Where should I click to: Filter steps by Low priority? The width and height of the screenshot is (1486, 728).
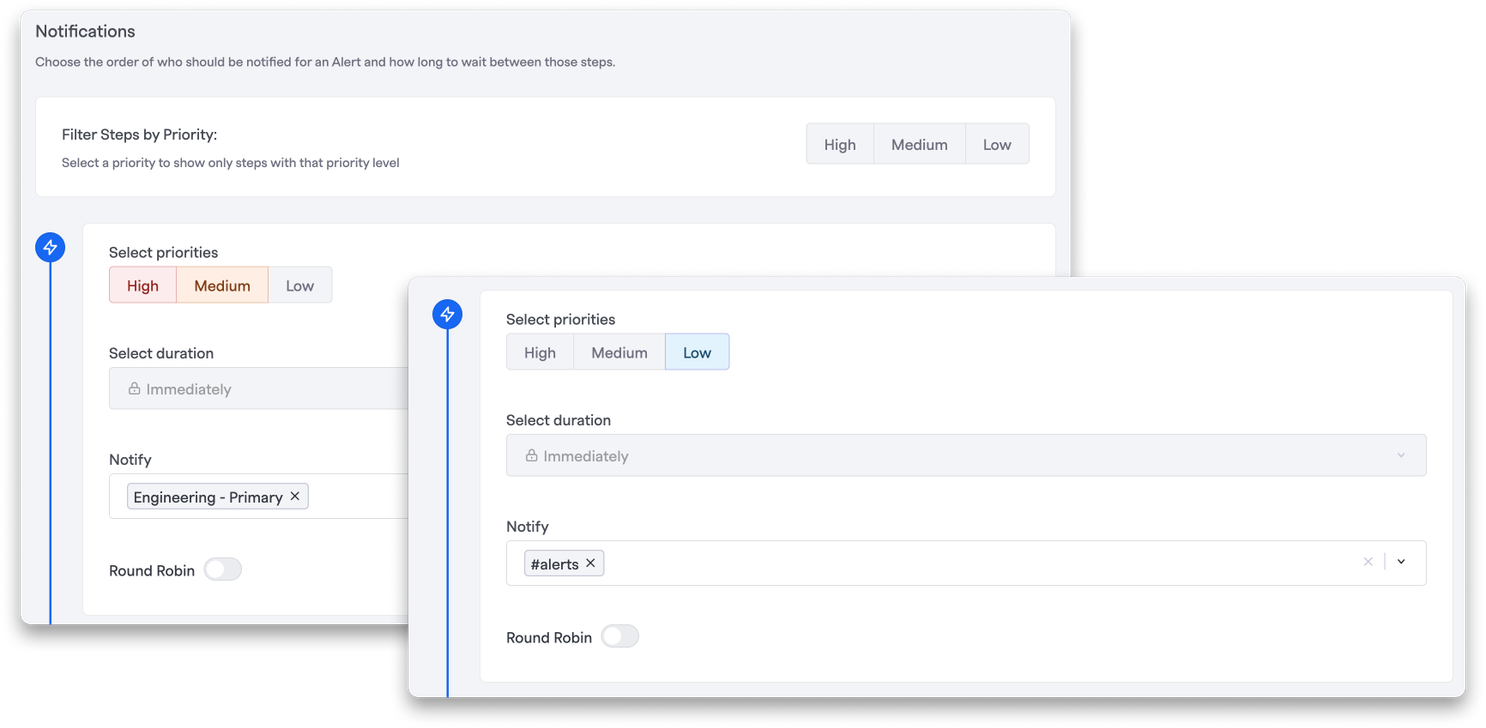tap(997, 144)
